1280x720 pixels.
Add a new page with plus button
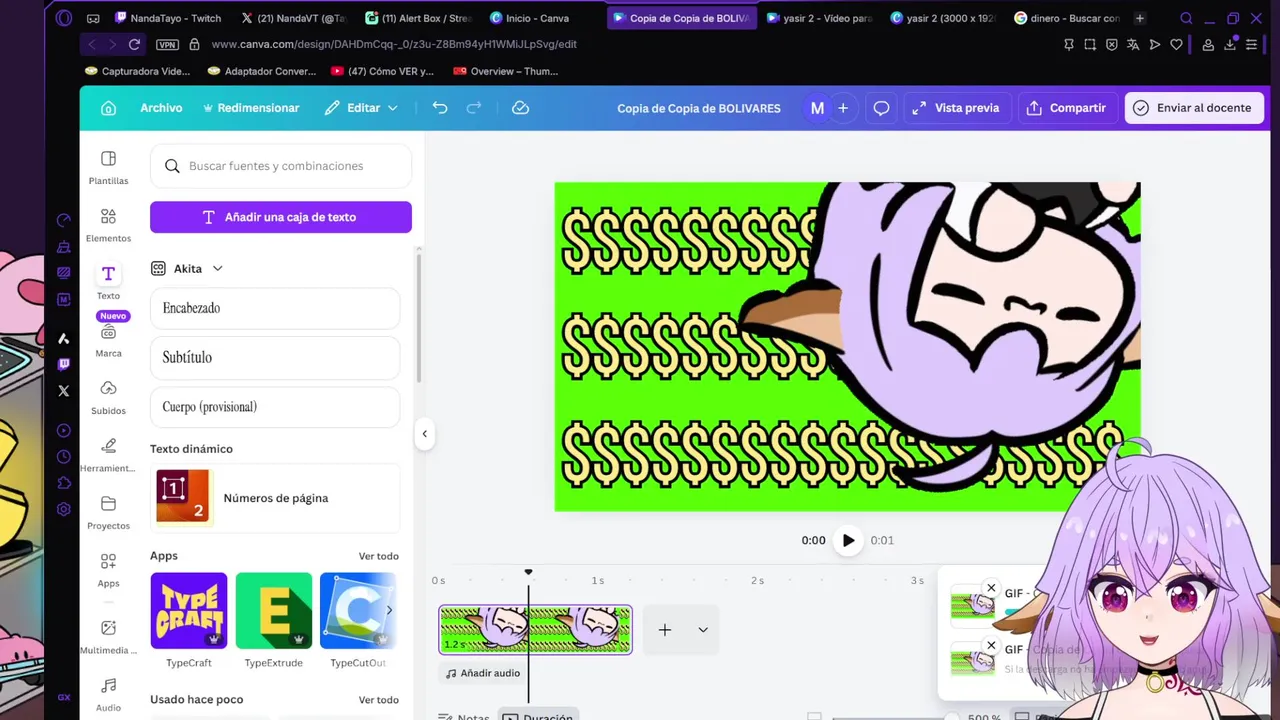(665, 630)
